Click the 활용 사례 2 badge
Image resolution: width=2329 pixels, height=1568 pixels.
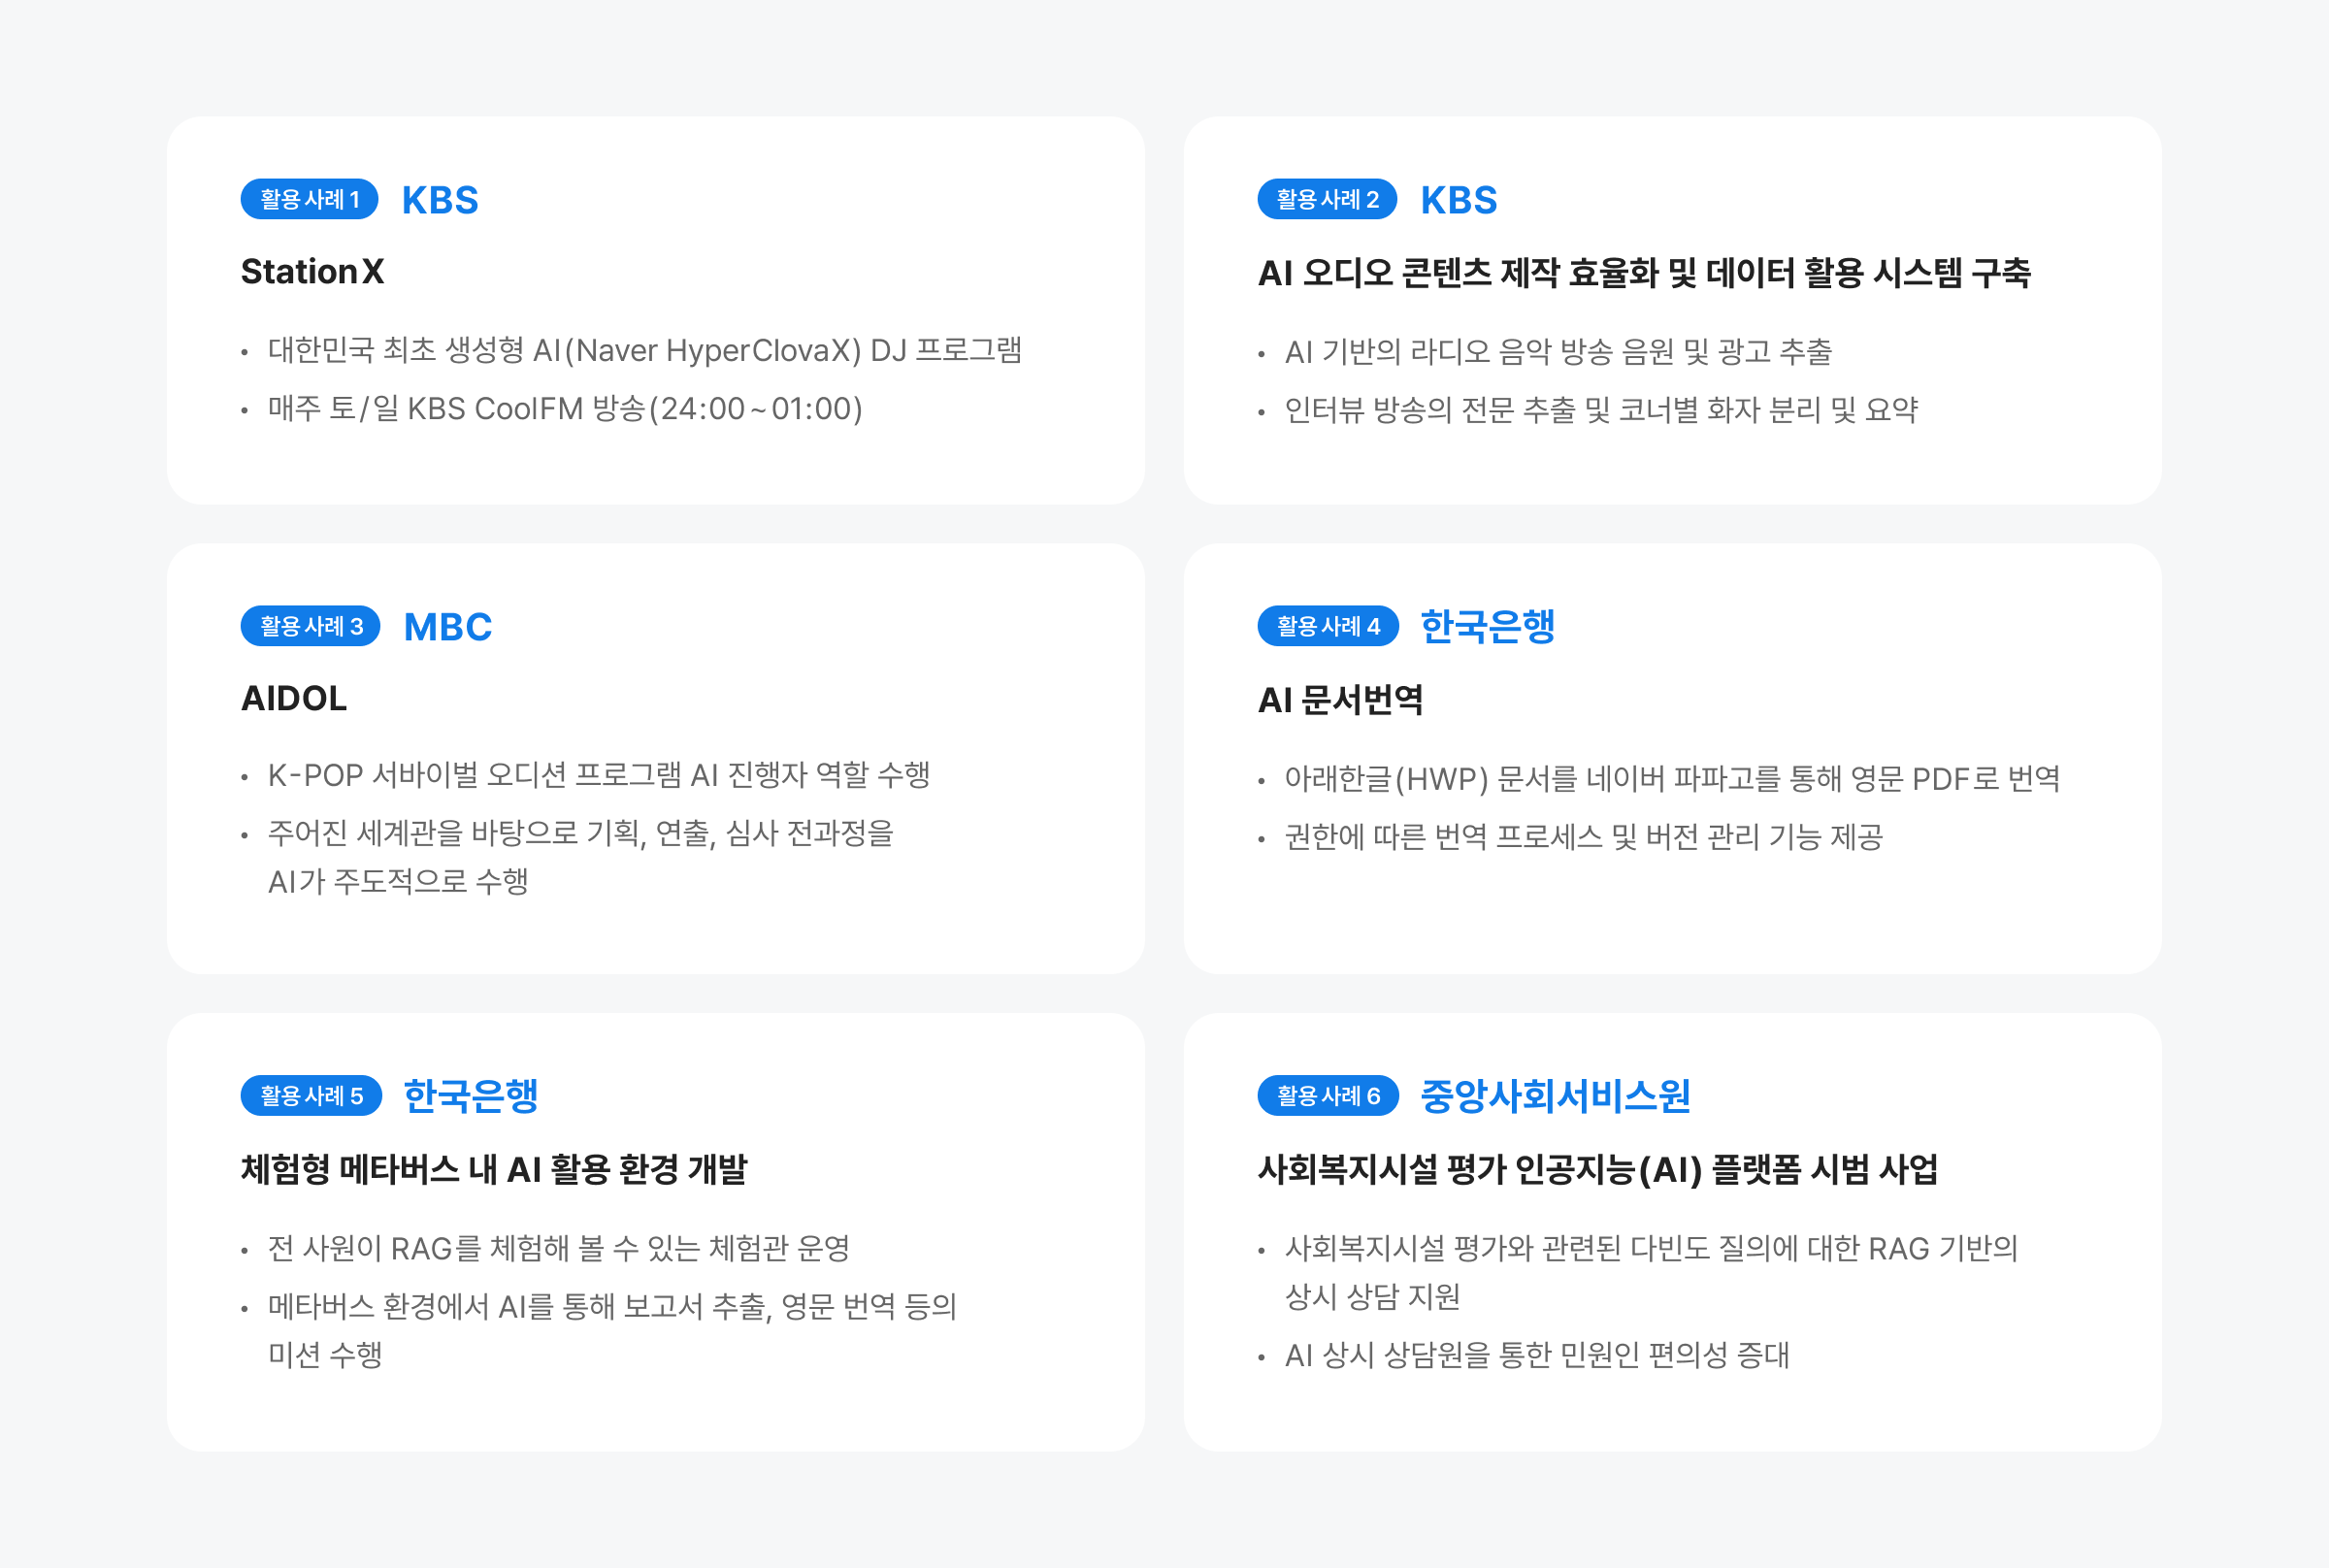[x=1326, y=199]
